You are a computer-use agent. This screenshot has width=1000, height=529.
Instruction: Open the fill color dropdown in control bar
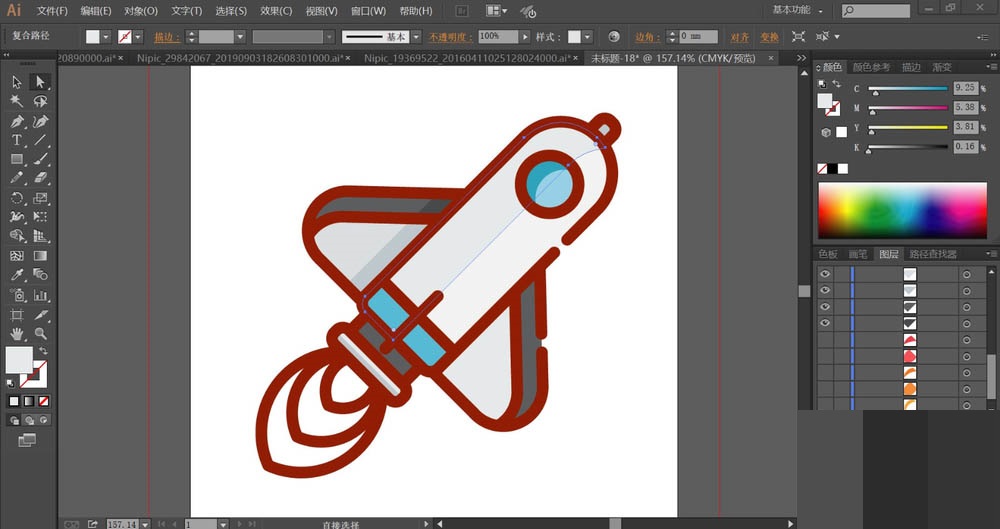coord(107,37)
